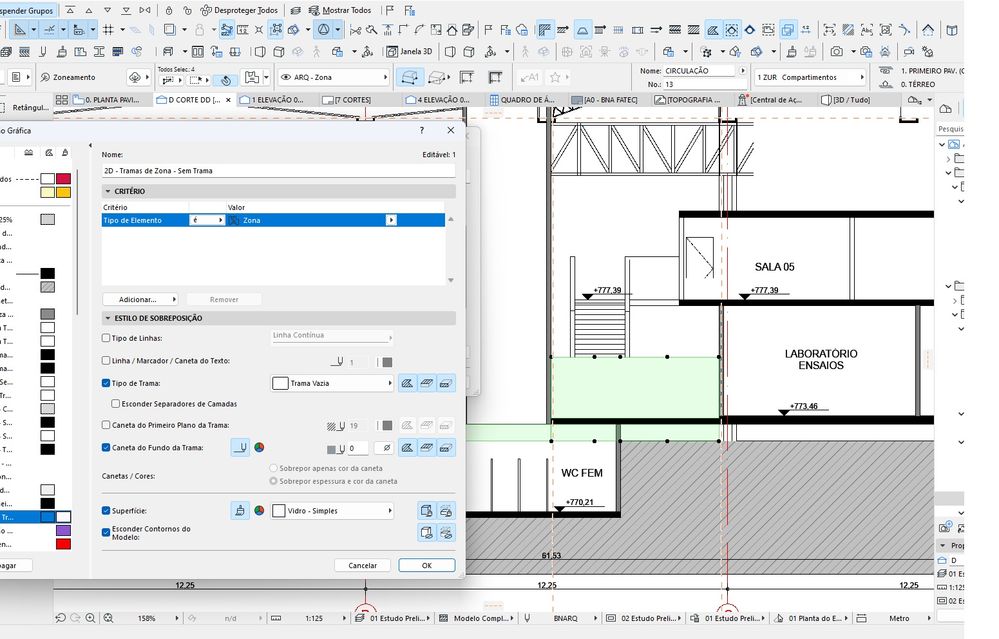This screenshot has width=999, height=639.
Task: Open the 1 ZUR Compartimentos category dropdown
Action: pos(810,77)
